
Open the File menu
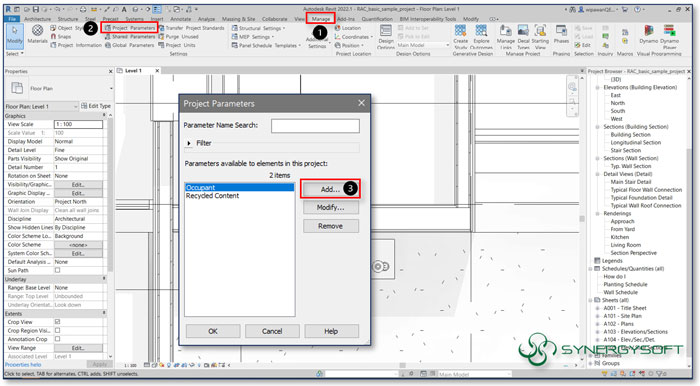point(12,19)
